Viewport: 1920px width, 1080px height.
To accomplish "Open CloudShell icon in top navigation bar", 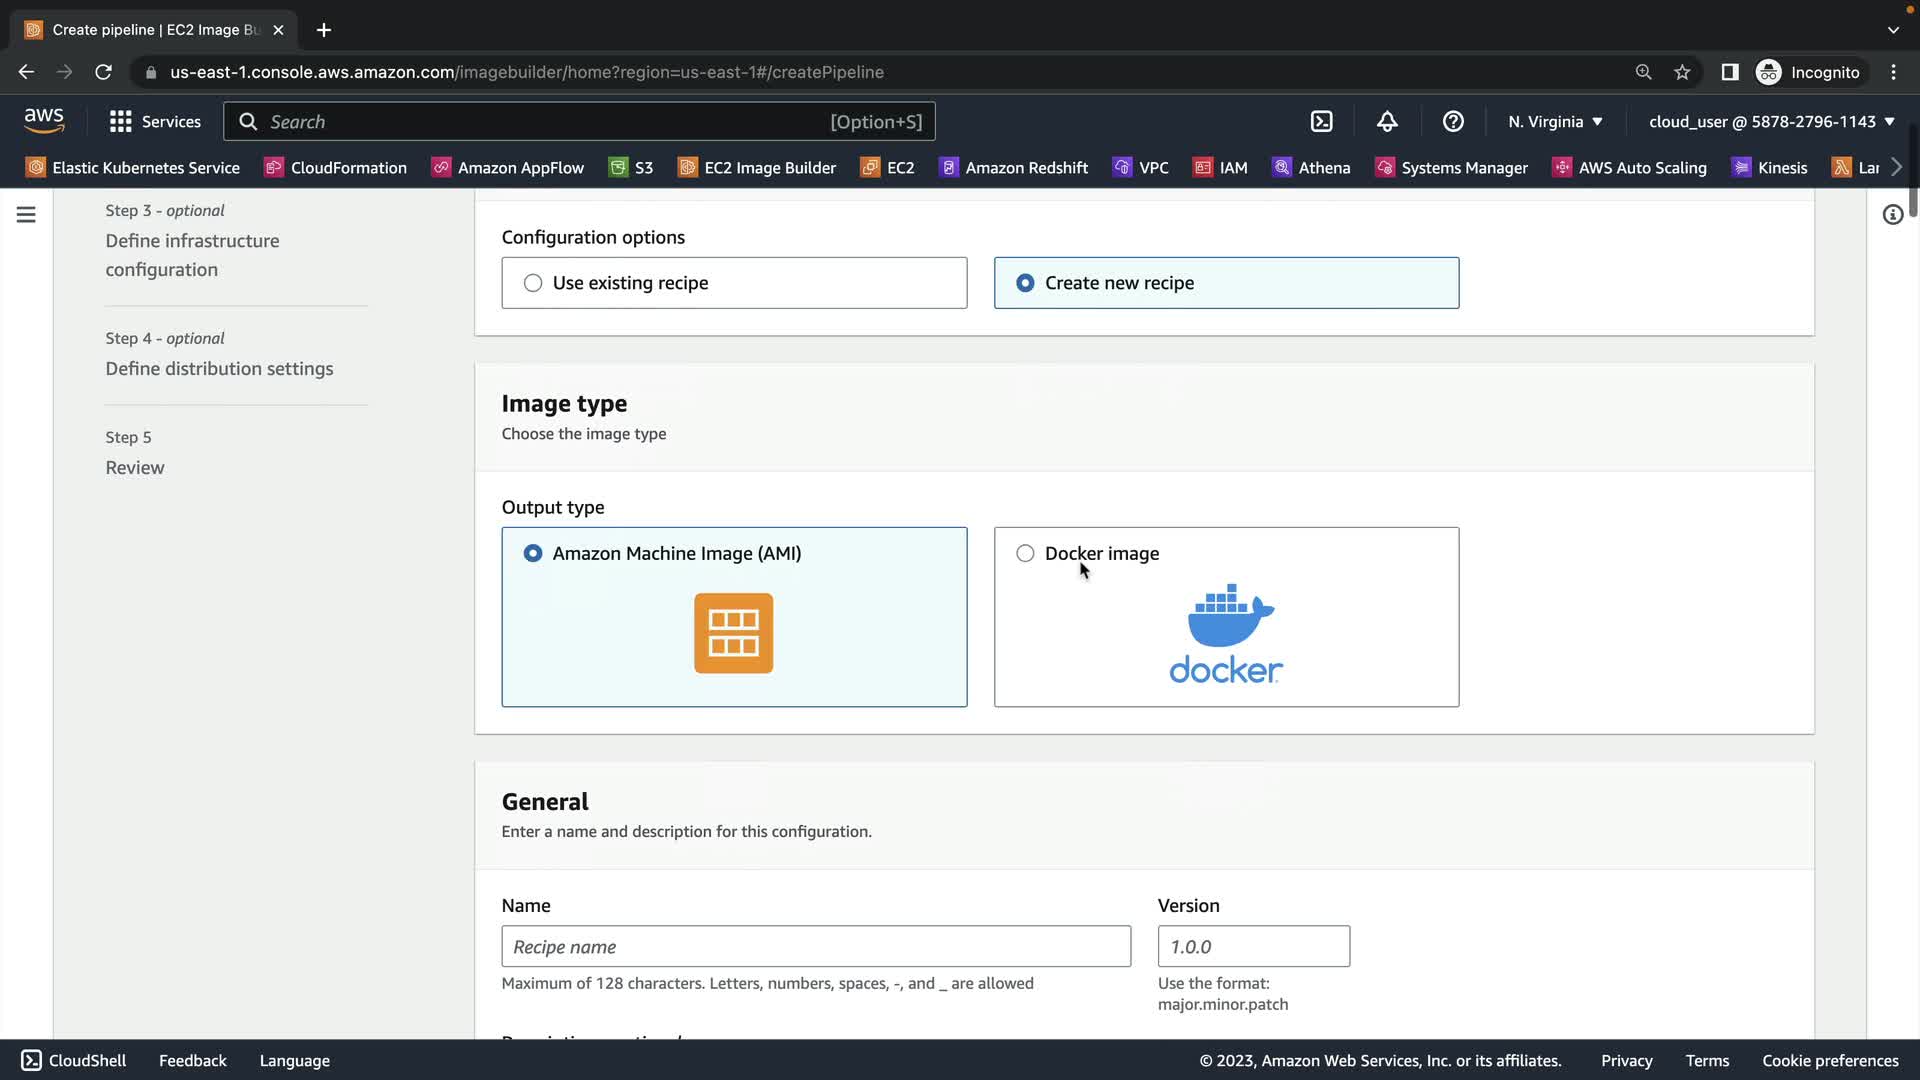I will (x=1322, y=121).
